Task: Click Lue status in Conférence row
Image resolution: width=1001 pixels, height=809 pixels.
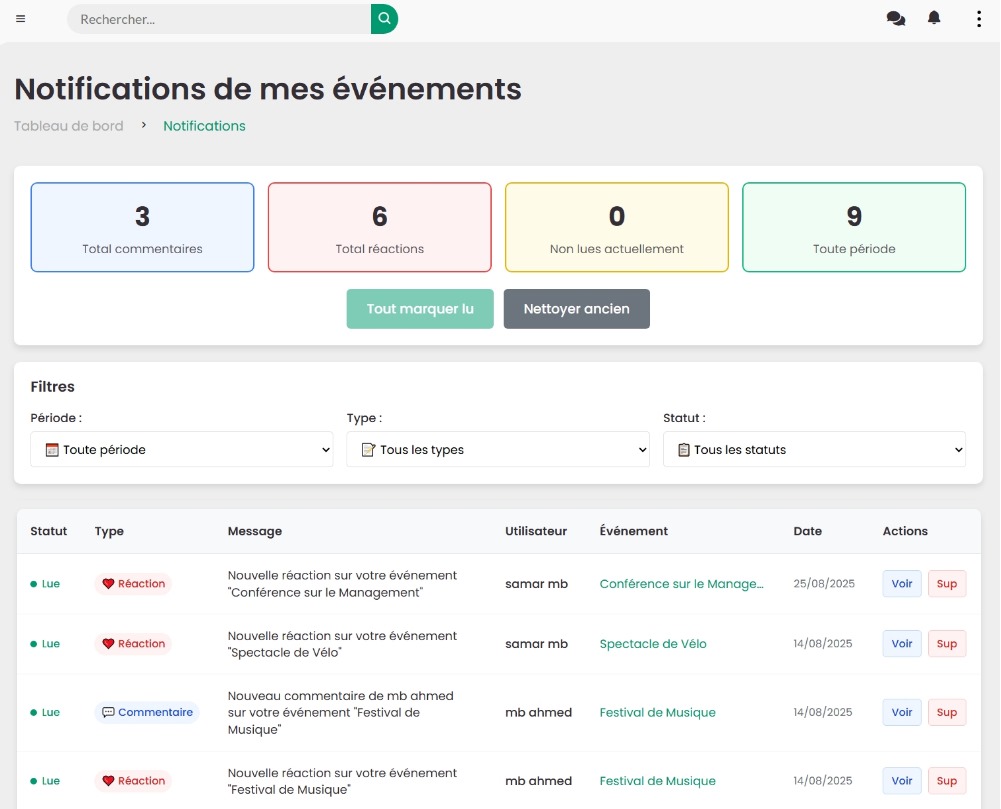Action: point(45,584)
